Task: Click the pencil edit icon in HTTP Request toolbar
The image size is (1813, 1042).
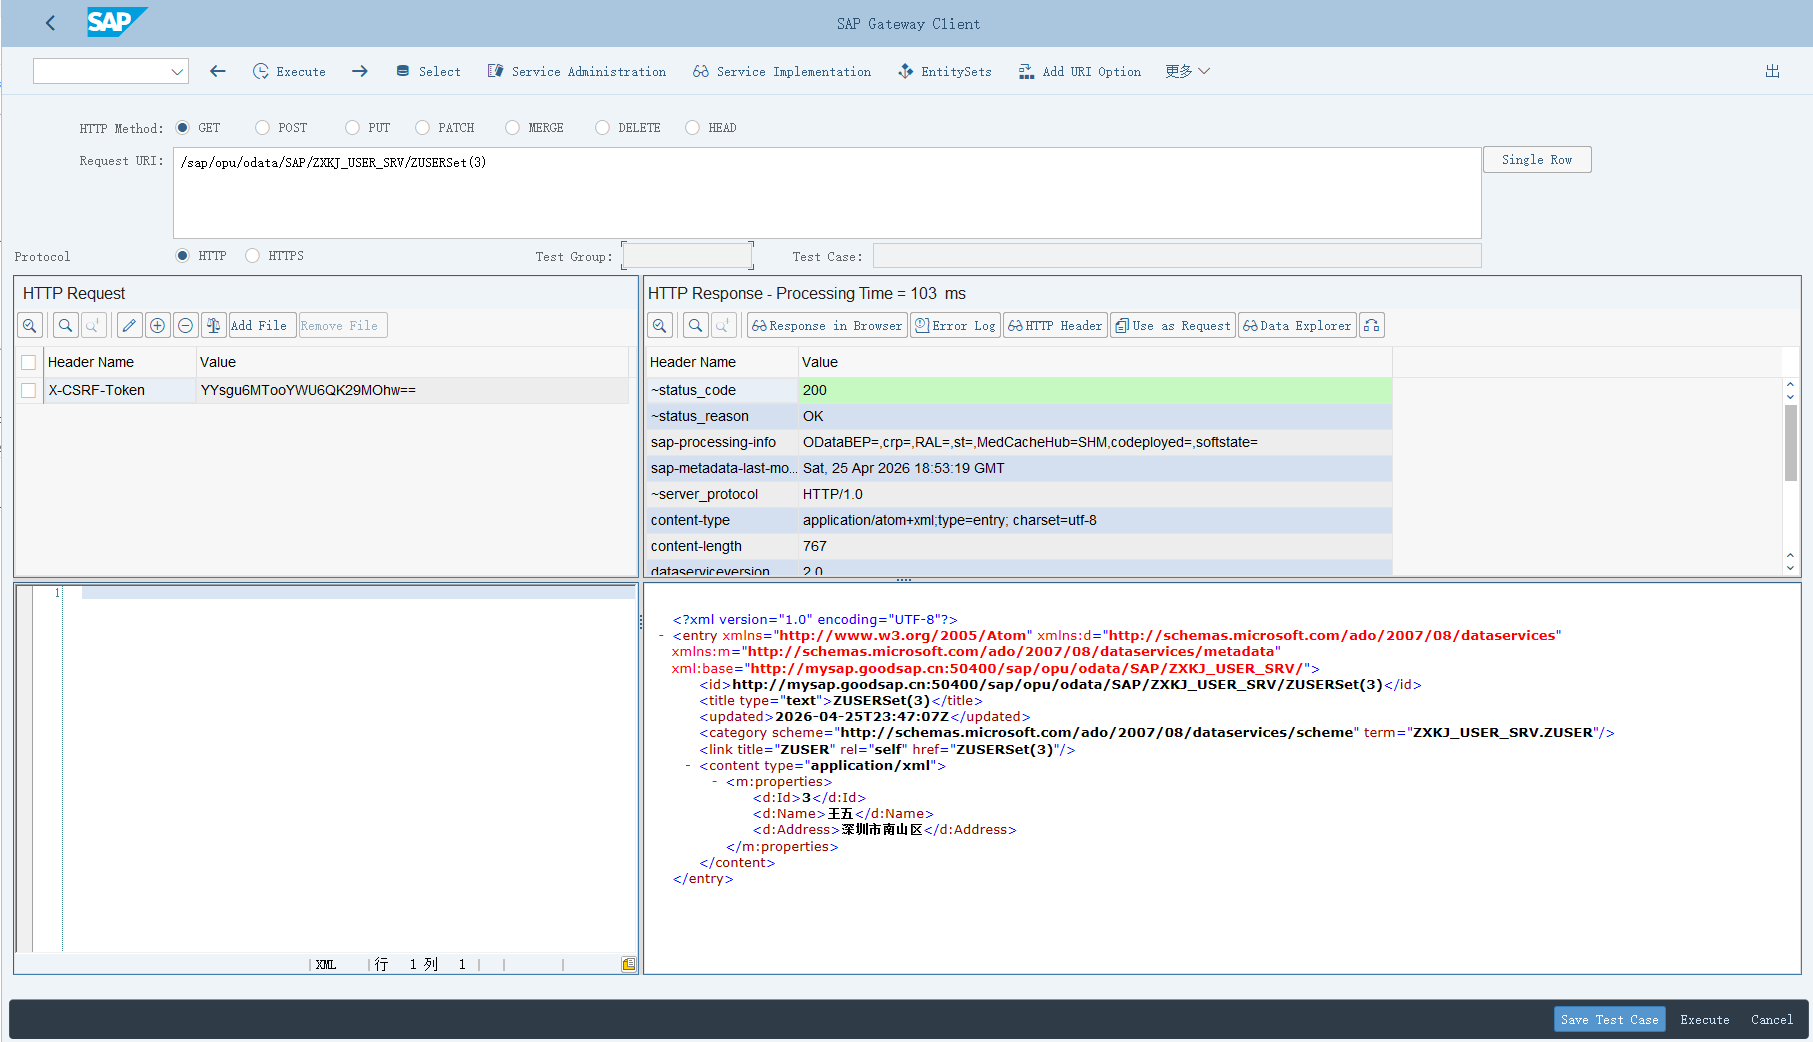Action: 129,325
